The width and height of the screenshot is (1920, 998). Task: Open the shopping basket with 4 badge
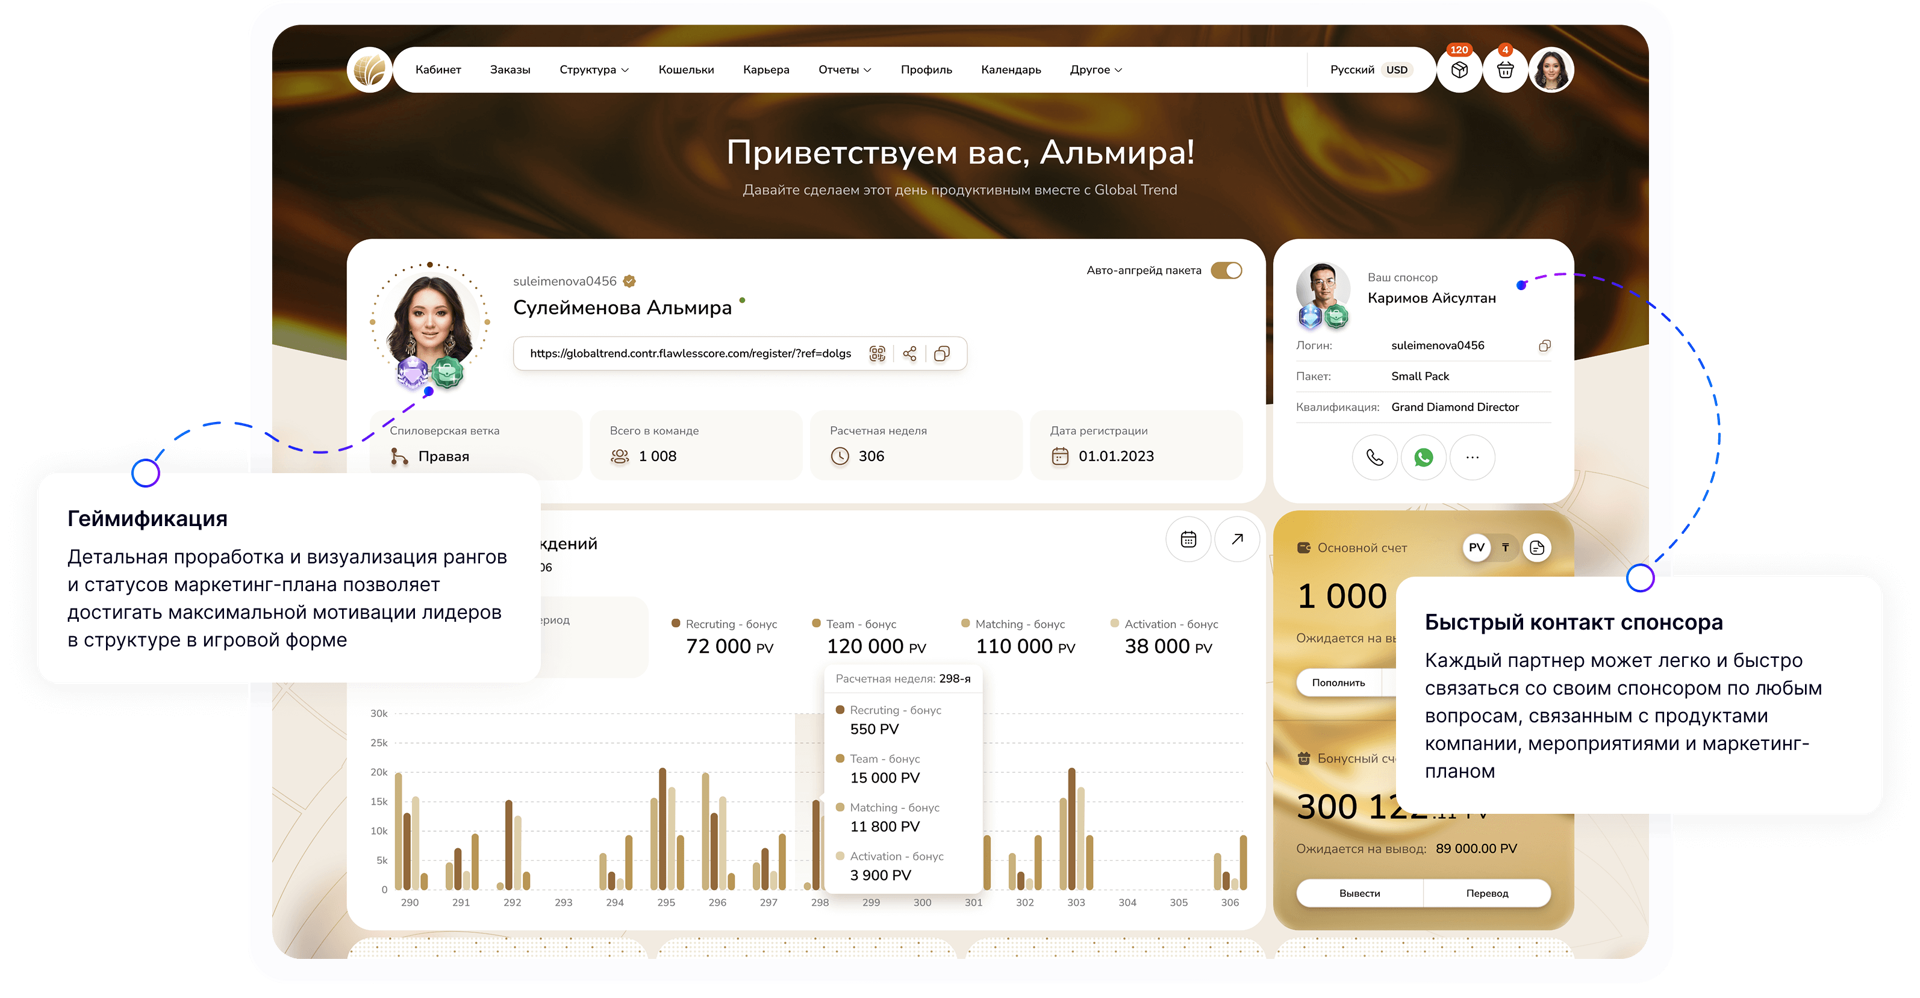[1505, 70]
